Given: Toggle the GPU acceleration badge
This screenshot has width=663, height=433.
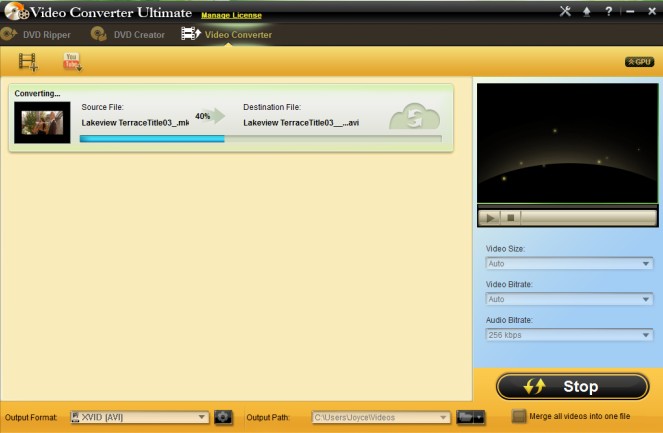Looking at the screenshot, I should pos(639,62).
